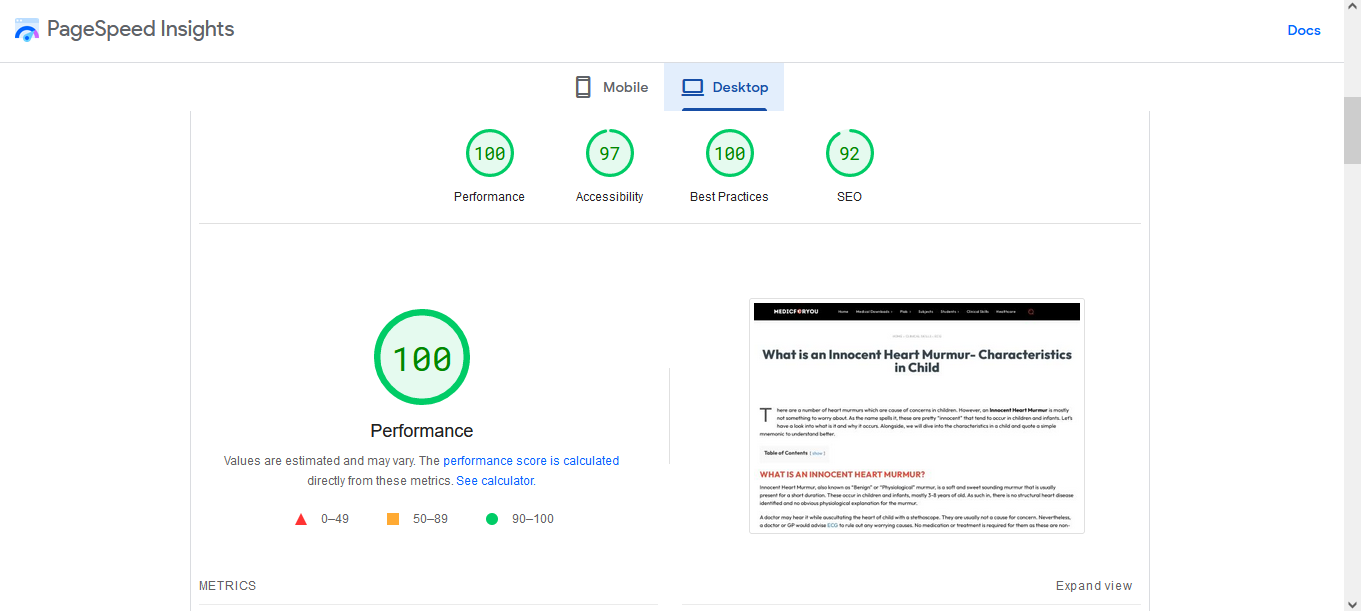Jump to Performance score gauge 100
This screenshot has width=1361, height=611.
pos(490,154)
